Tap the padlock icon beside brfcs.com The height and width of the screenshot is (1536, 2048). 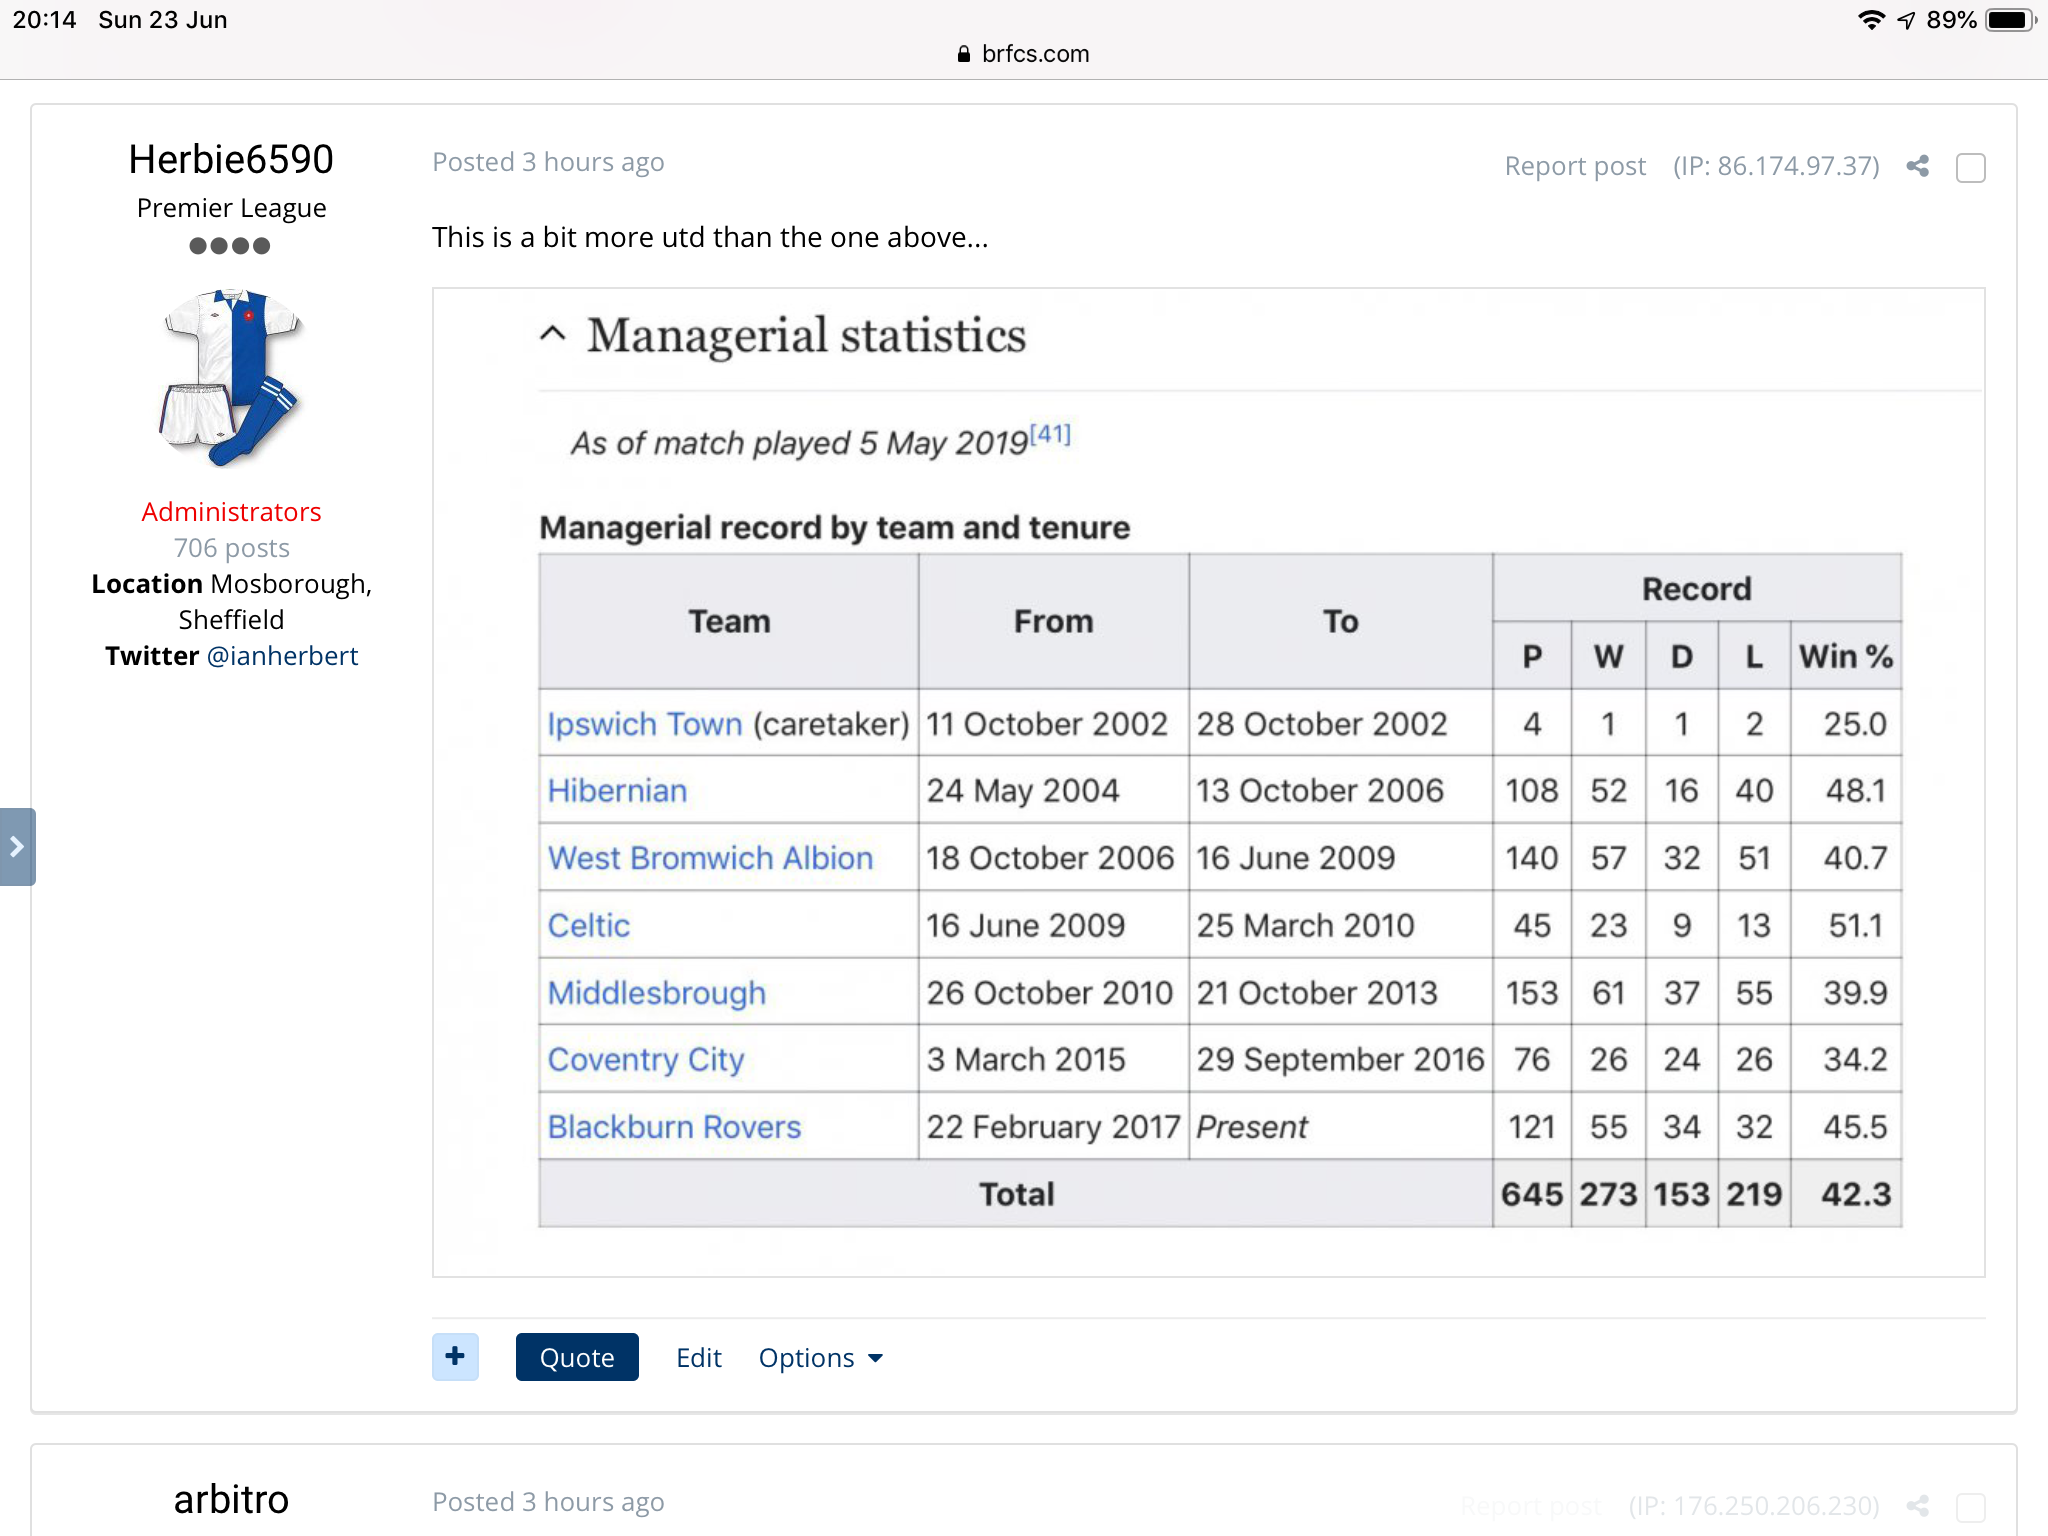[963, 54]
